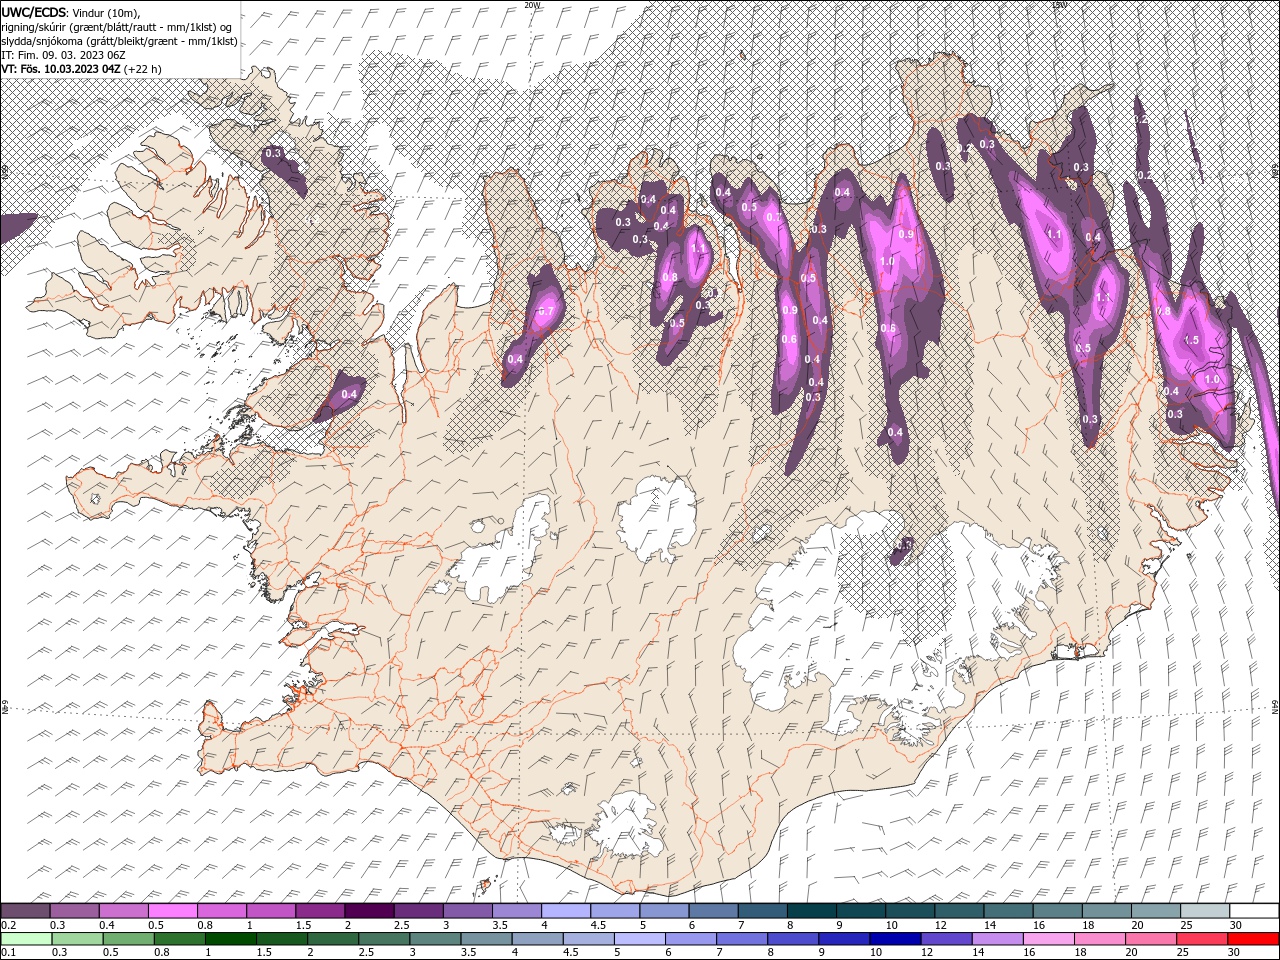This screenshot has width=1280, height=960.
Task: Pick the snow legend swatch between 0.2 and 0.3
Action: click(x=25, y=911)
